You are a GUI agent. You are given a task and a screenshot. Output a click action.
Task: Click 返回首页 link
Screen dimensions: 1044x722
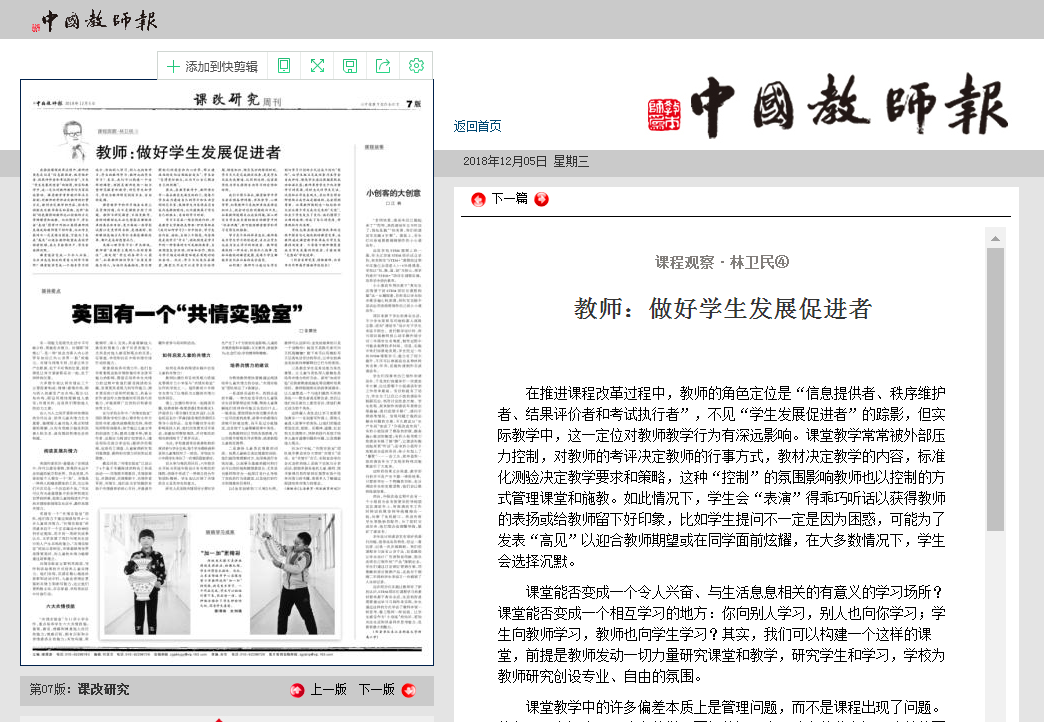[x=478, y=126]
